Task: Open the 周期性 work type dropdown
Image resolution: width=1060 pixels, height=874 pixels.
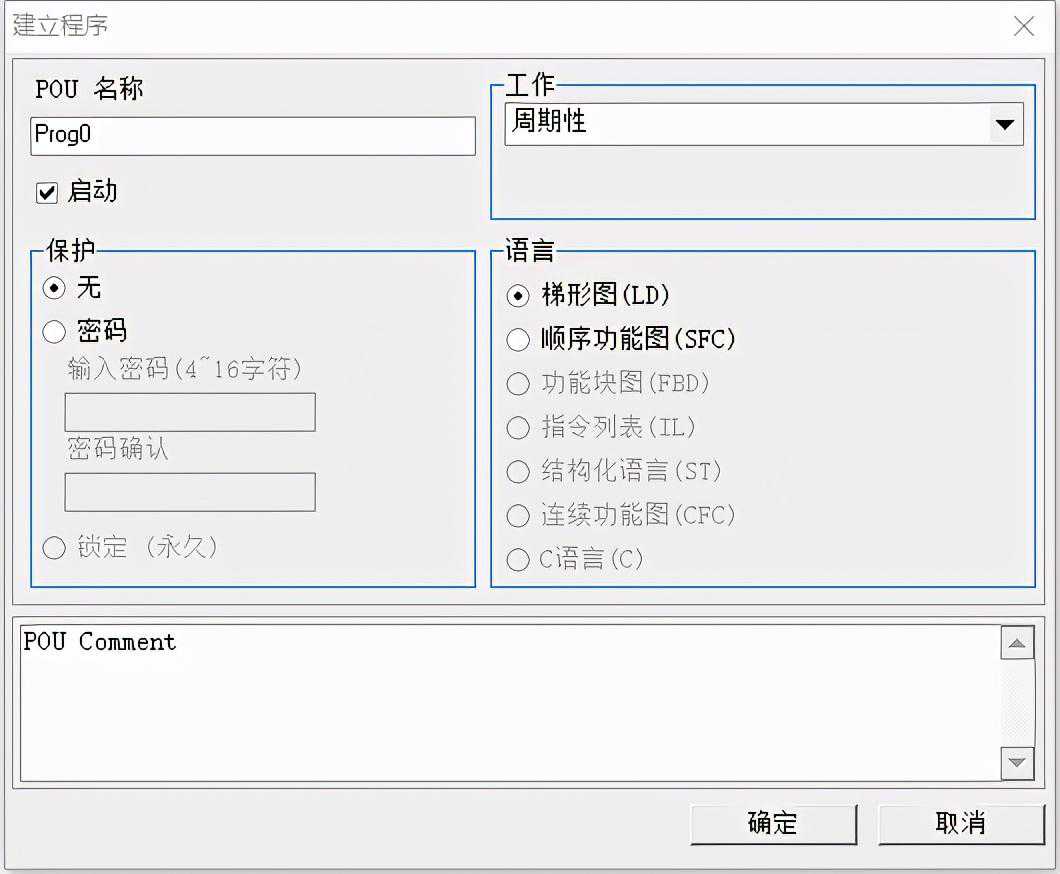Action: click(x=748, y=124)
